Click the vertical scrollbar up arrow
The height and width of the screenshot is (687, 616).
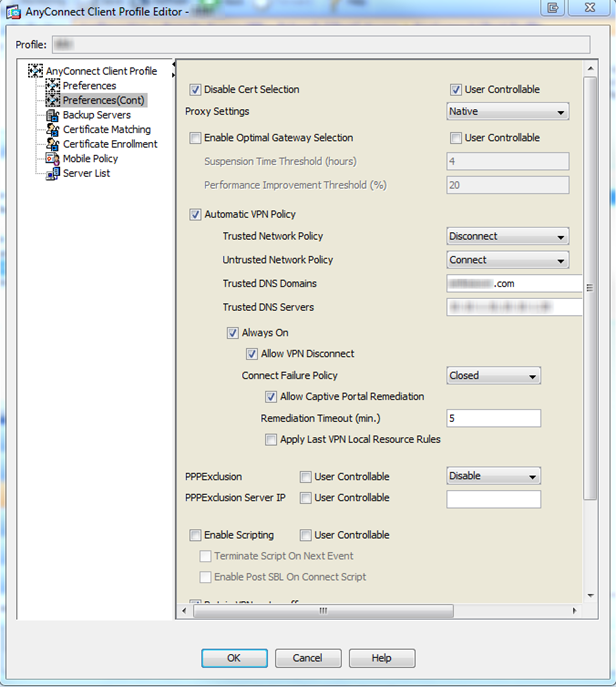point(590,69)
